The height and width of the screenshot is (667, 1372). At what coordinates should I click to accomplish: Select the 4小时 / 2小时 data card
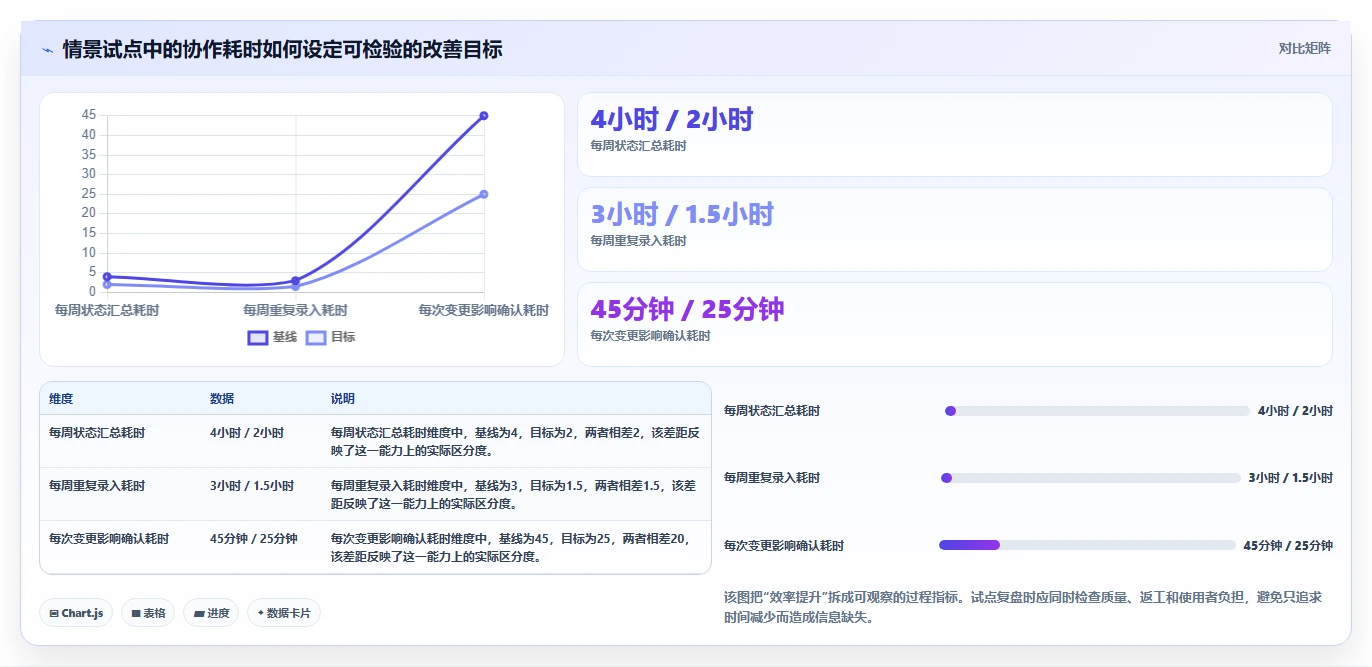(x=955, y=134)
